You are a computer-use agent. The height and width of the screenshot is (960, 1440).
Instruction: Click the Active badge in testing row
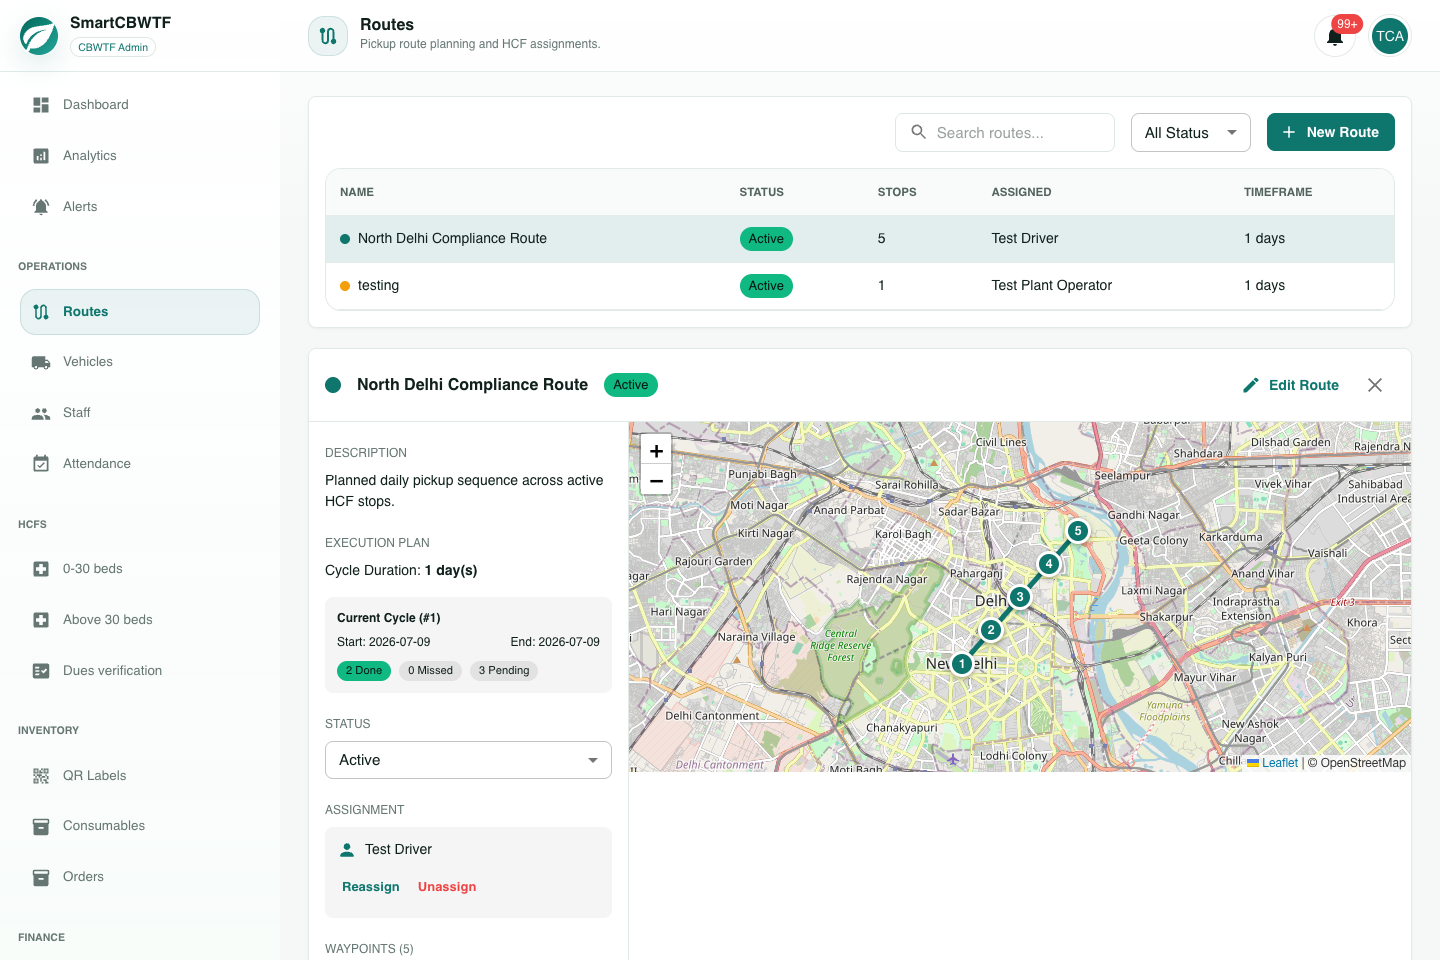766,286
